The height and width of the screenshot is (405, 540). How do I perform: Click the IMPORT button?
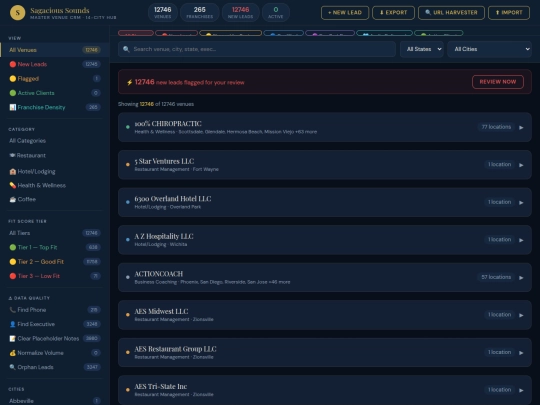click(509, 13)
